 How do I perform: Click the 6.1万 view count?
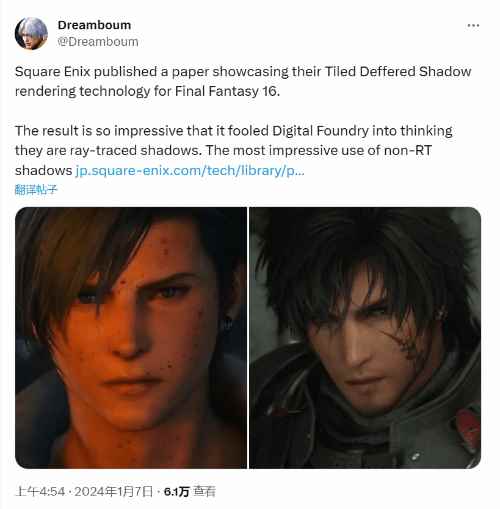tap(176, 491)
